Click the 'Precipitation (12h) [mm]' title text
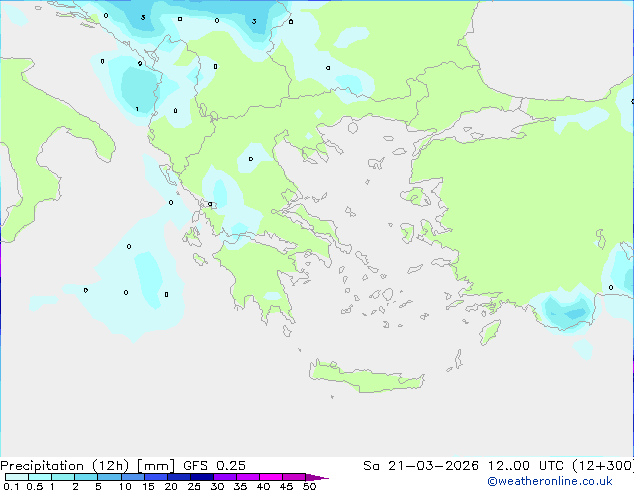 click(x=87, y=466)
